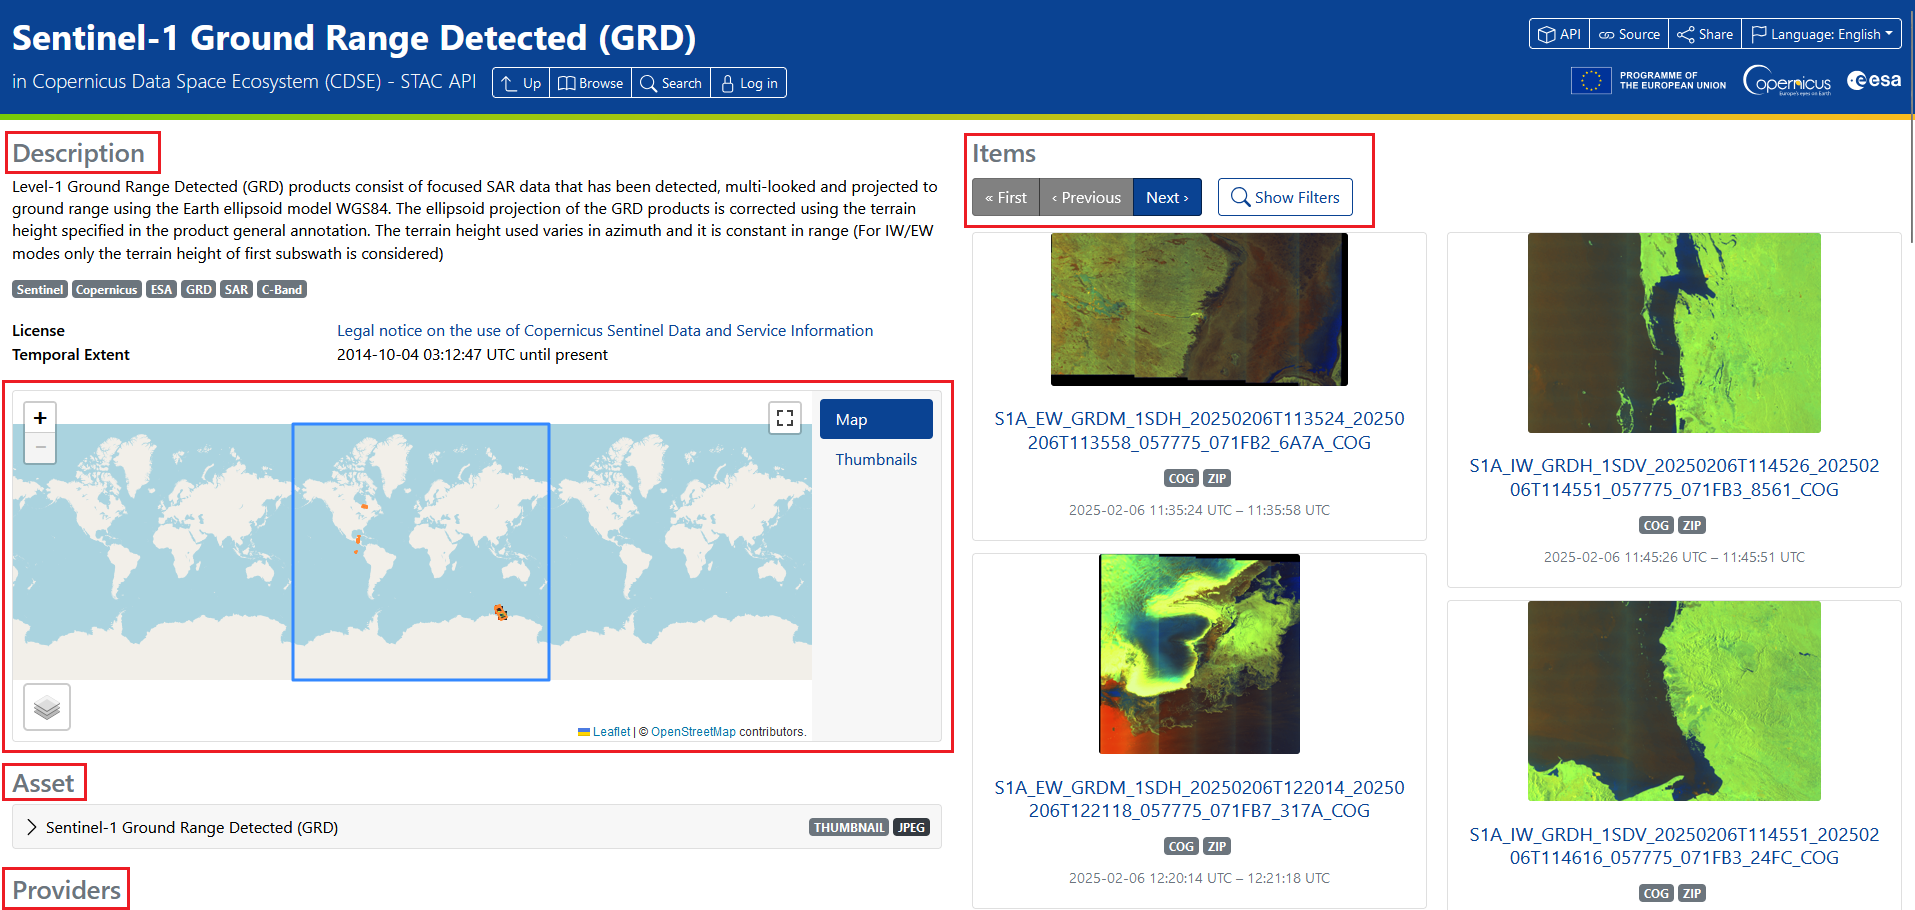Open the Language: English dropdown
This screenshot has height=910, width=1915.
tap(1821, 34)
